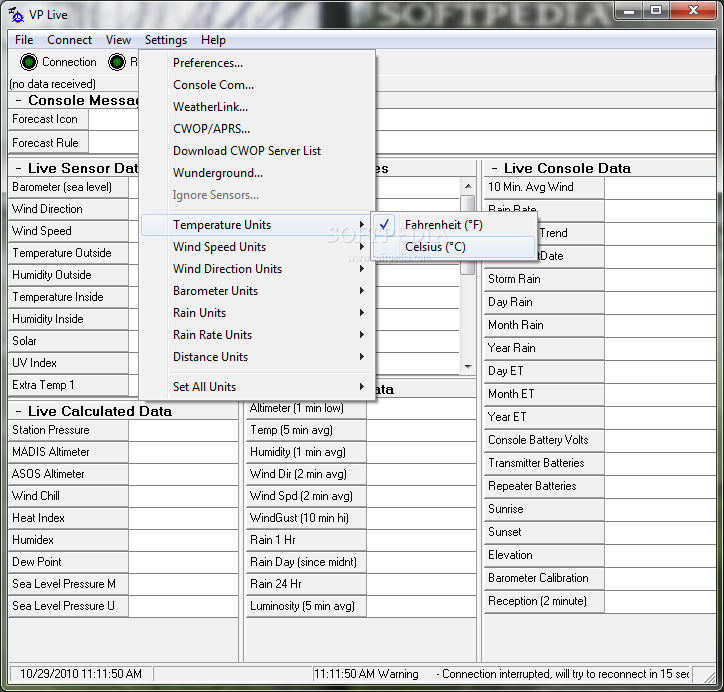Click the UV Index label

point(68,363)
